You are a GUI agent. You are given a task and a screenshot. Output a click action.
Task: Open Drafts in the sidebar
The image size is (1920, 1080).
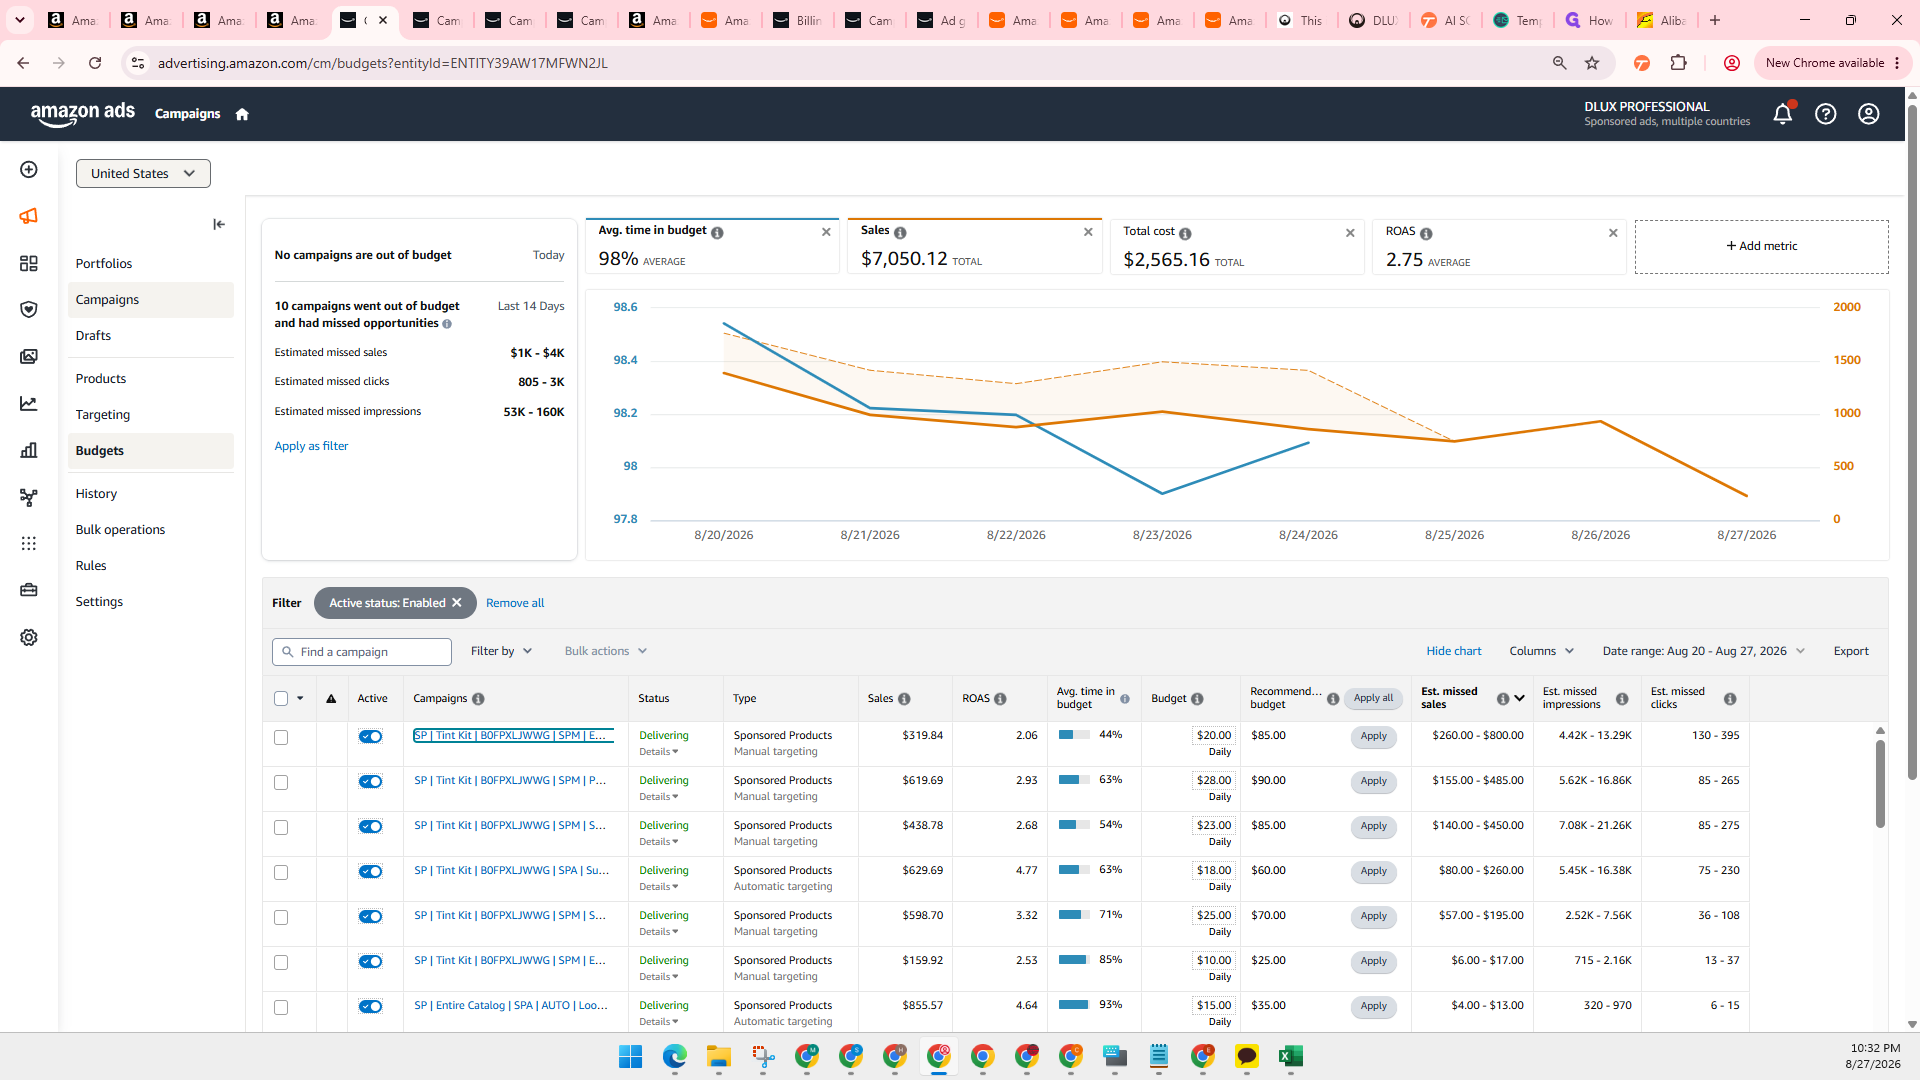pos(93,336)
